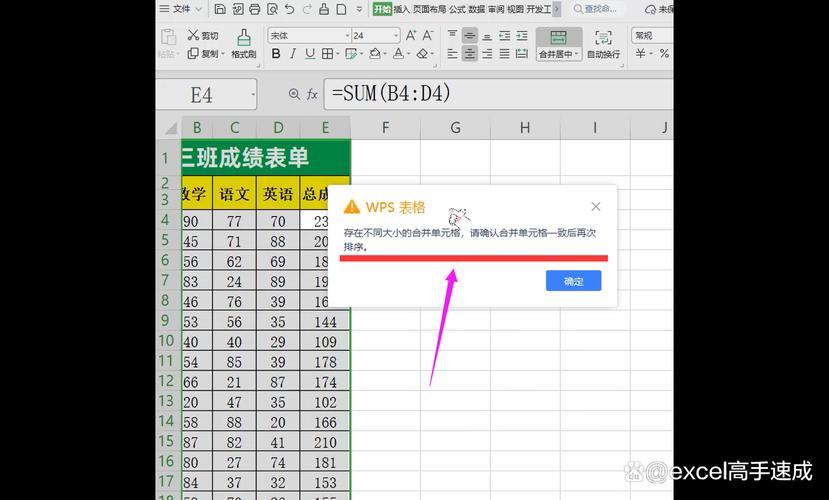Decrease font size with A- icon
The width and height of the screenshot is (829, 500).
428,35
